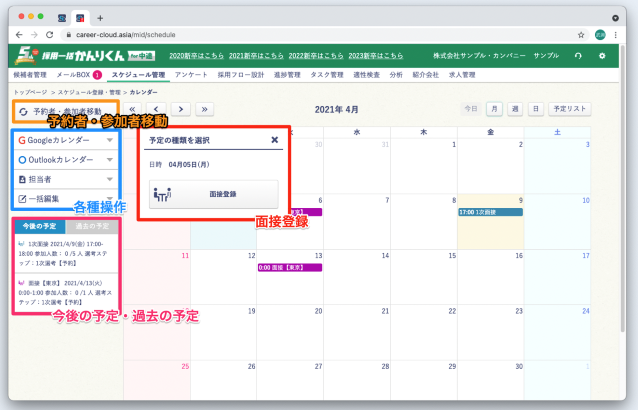Jump forward with double right arrow
638x410 pixels.
204,109
